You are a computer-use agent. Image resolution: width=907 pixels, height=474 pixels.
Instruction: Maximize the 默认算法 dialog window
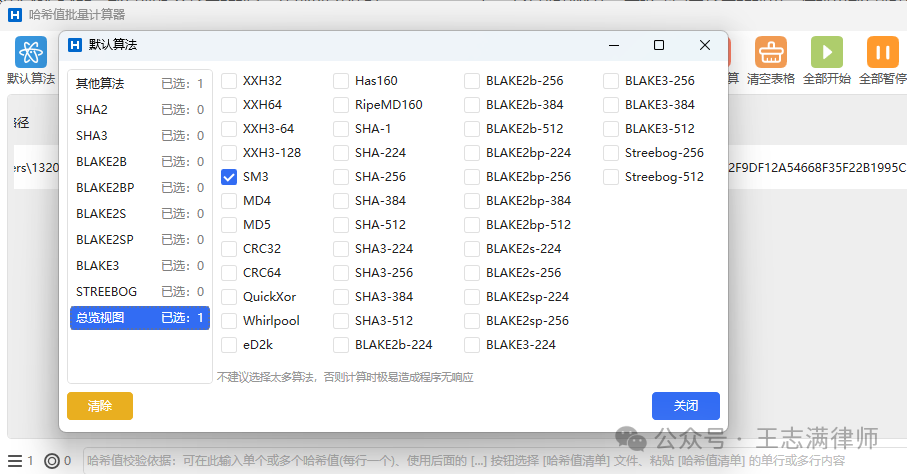click(x=659, y=45)
